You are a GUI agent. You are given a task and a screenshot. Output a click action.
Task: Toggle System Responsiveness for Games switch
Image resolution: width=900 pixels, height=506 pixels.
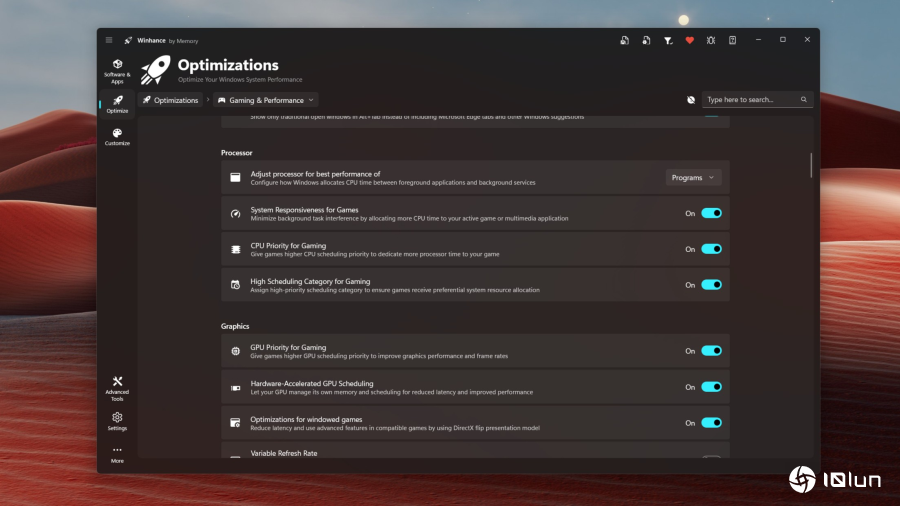pos(711,213)
